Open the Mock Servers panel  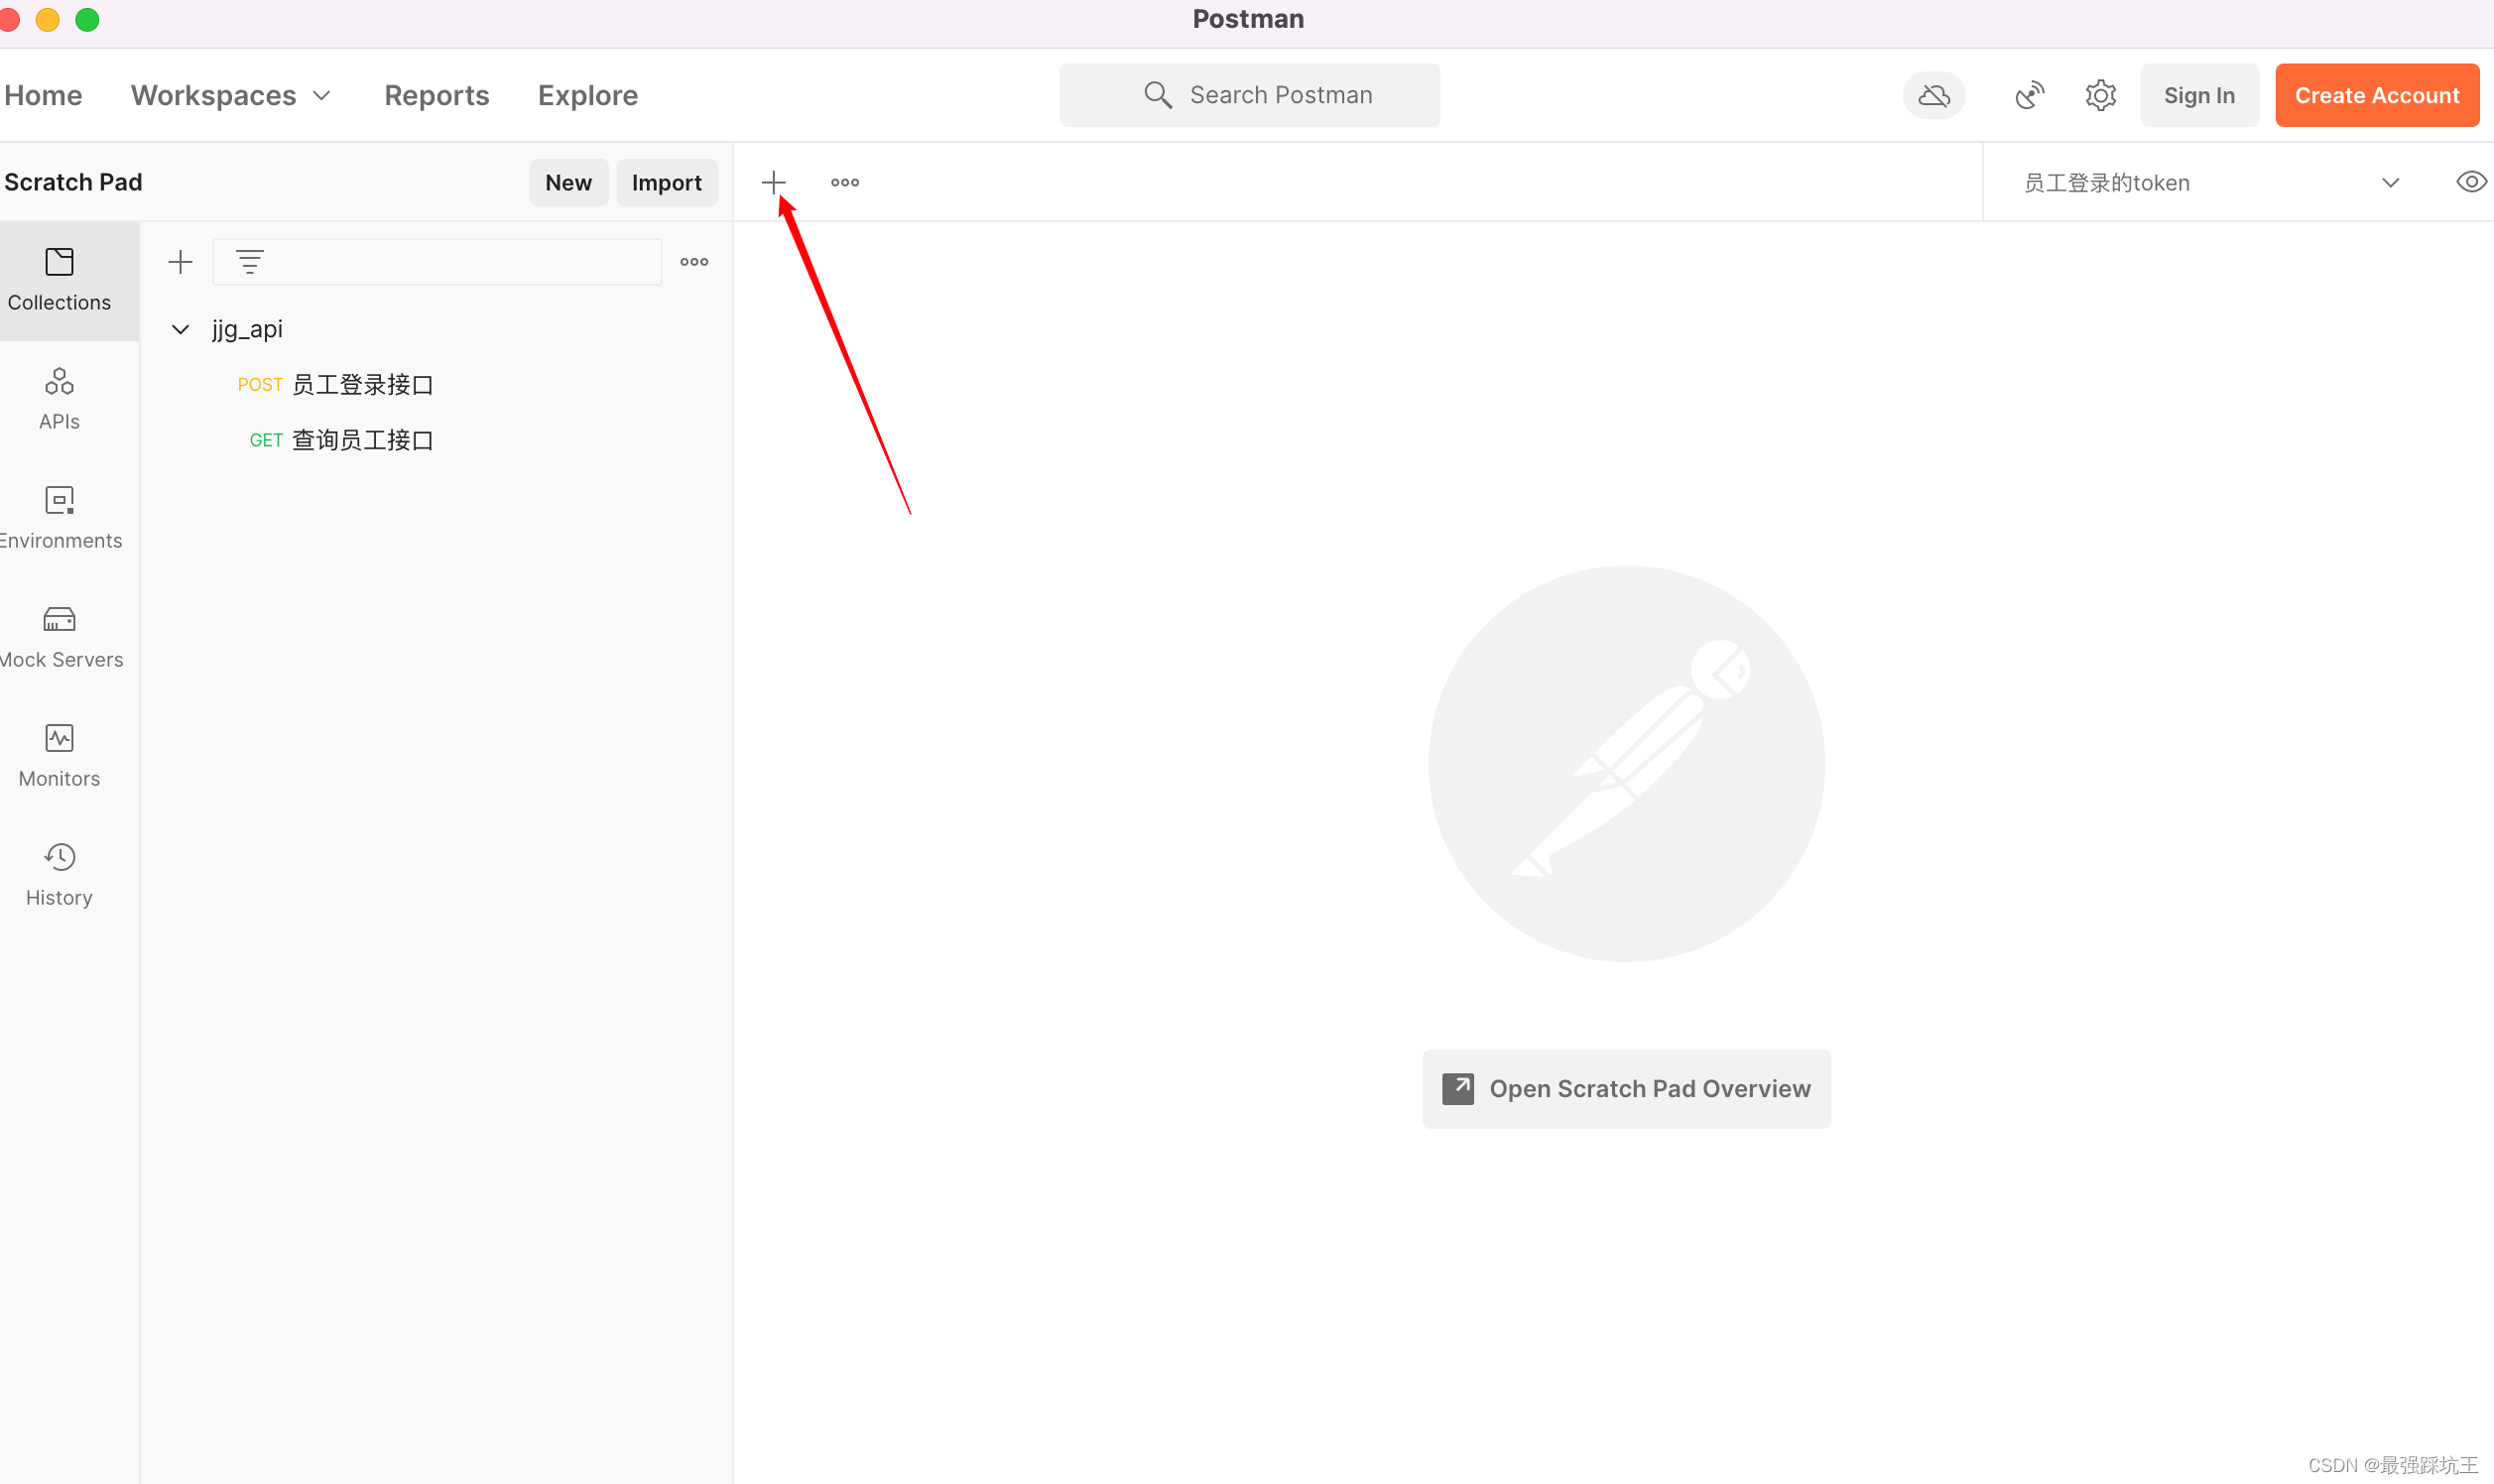[x=59, y=637]
